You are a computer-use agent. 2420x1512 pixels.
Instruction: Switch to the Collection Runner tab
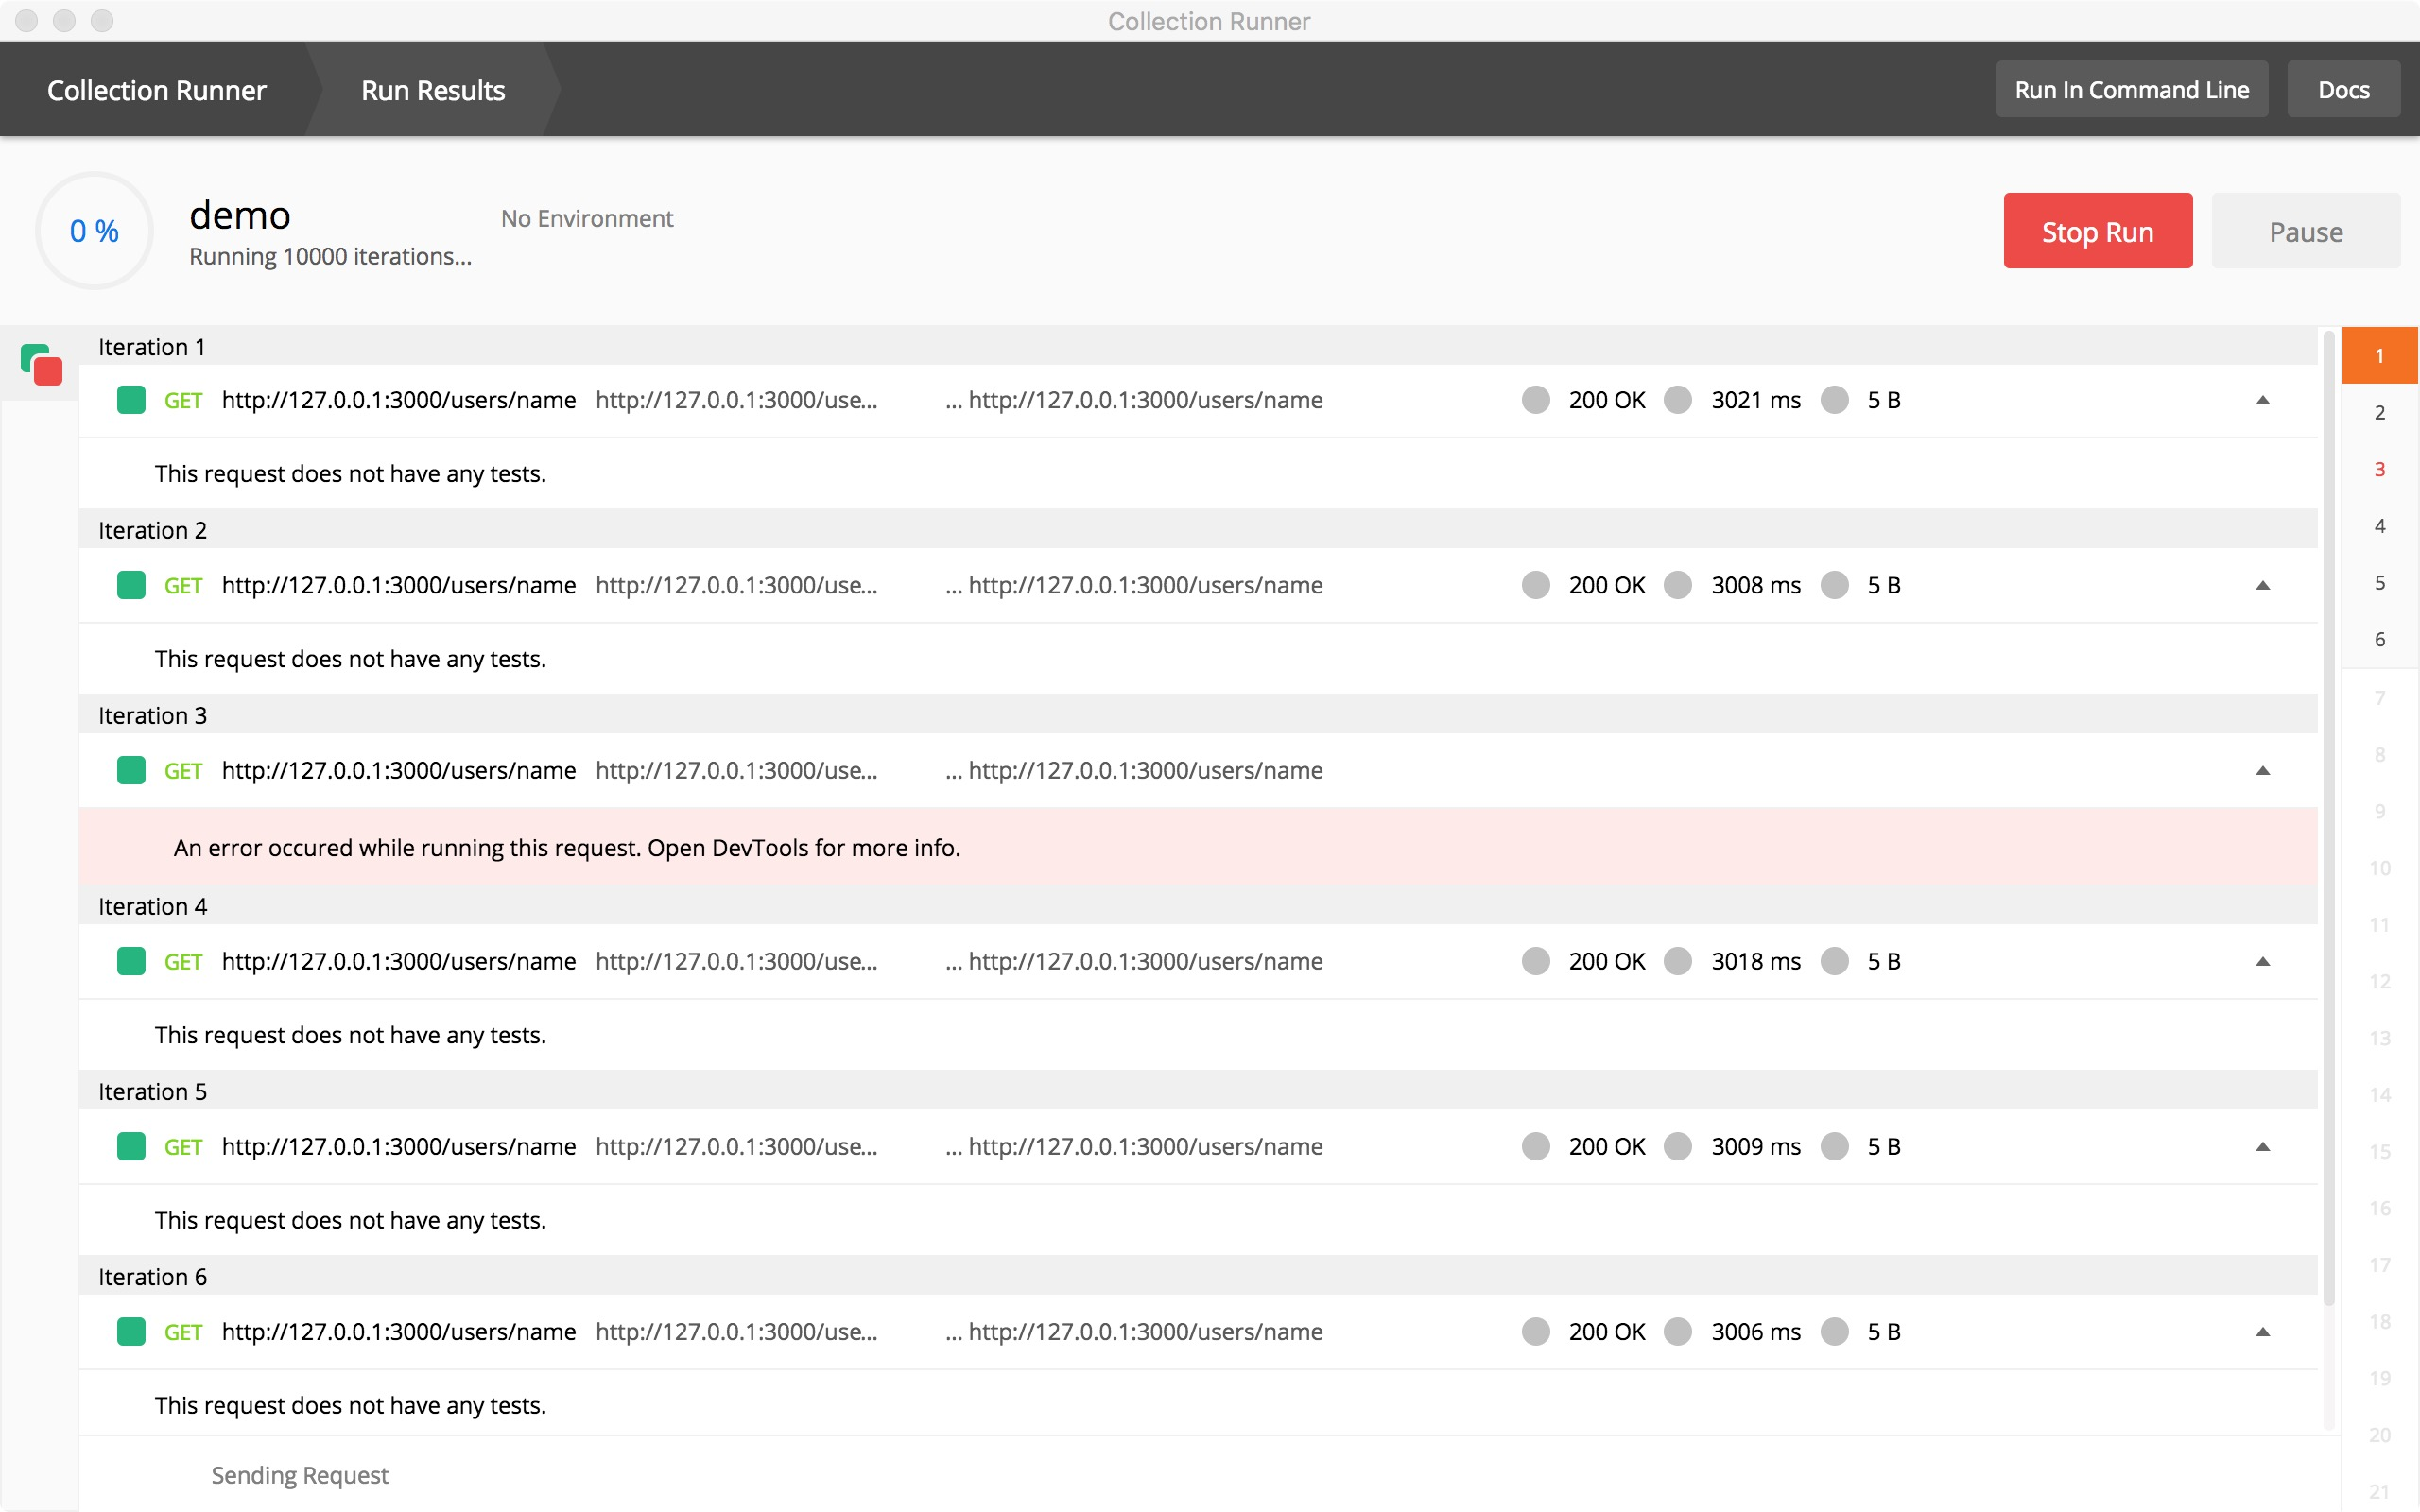[157, 90]
